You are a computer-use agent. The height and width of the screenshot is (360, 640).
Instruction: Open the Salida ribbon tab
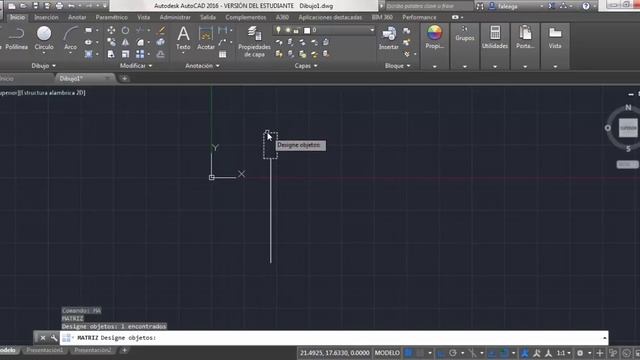click(x=208, y=17)
